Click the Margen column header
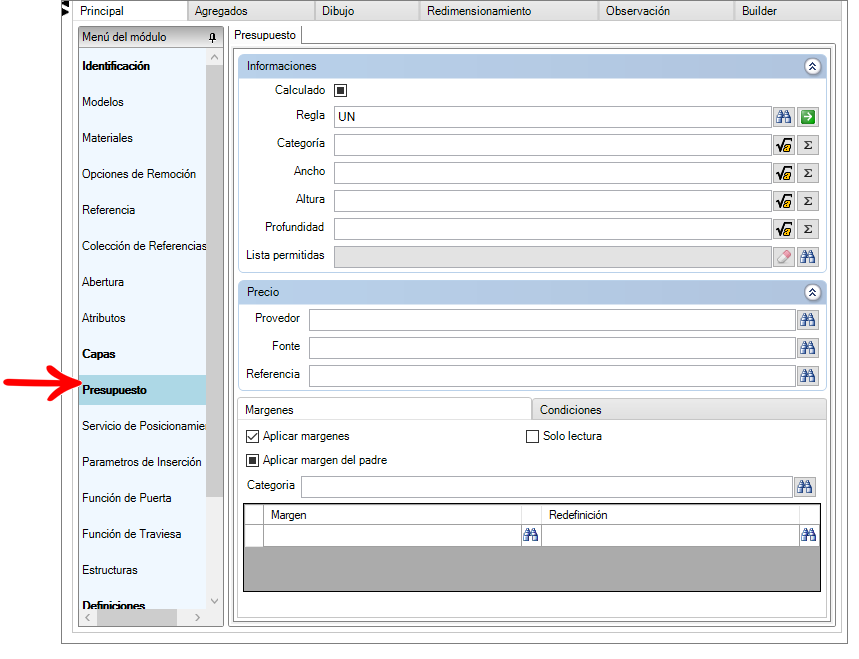This screenshot has height=659, width=859. pos(392,515)
